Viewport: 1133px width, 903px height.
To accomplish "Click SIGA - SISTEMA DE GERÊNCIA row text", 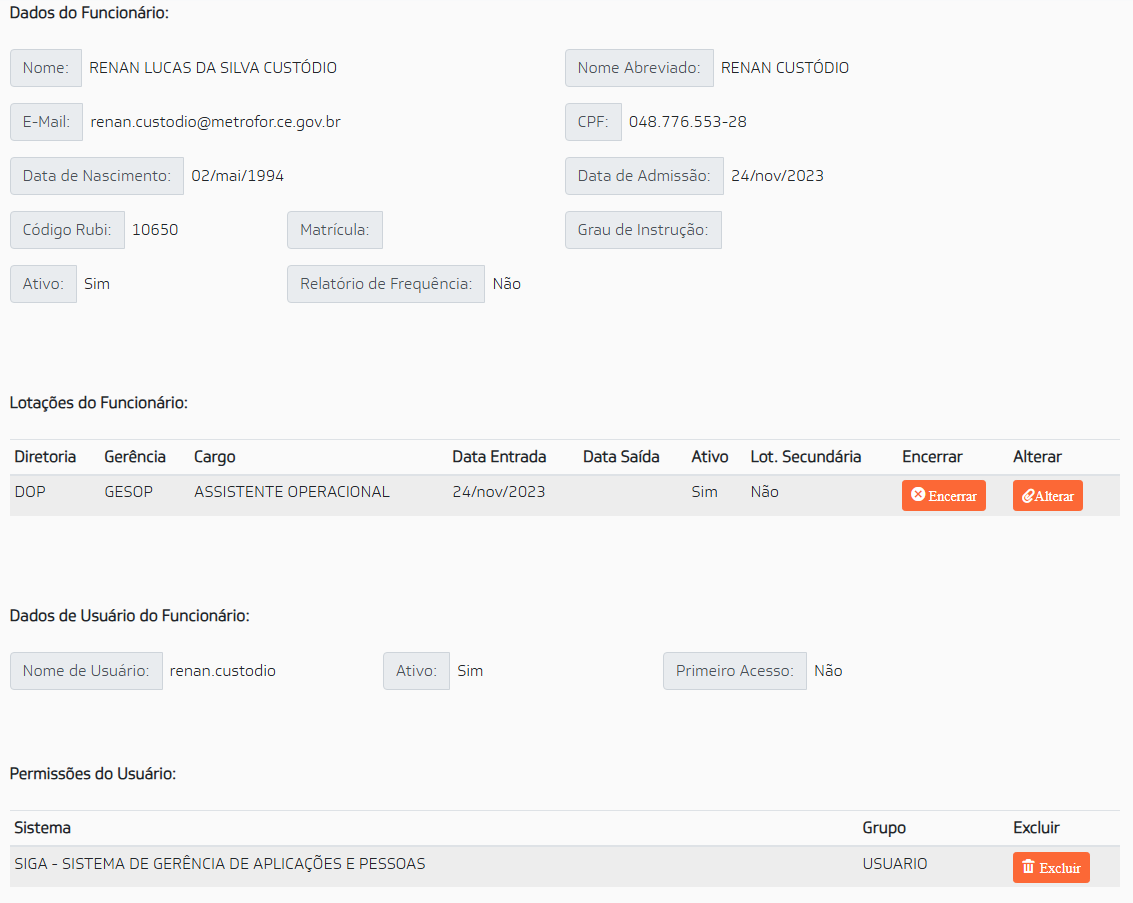I will [x=220, y=864].
